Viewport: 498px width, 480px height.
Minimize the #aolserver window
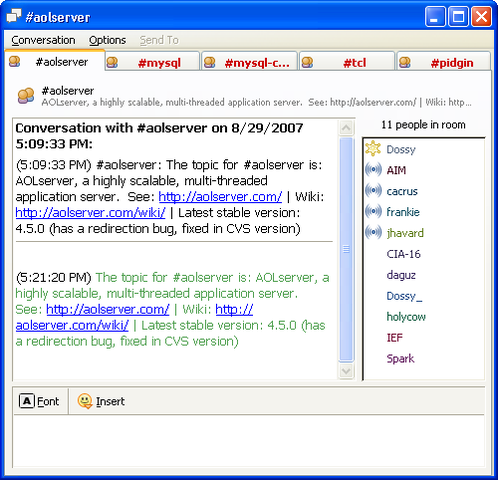coord(435,16)
